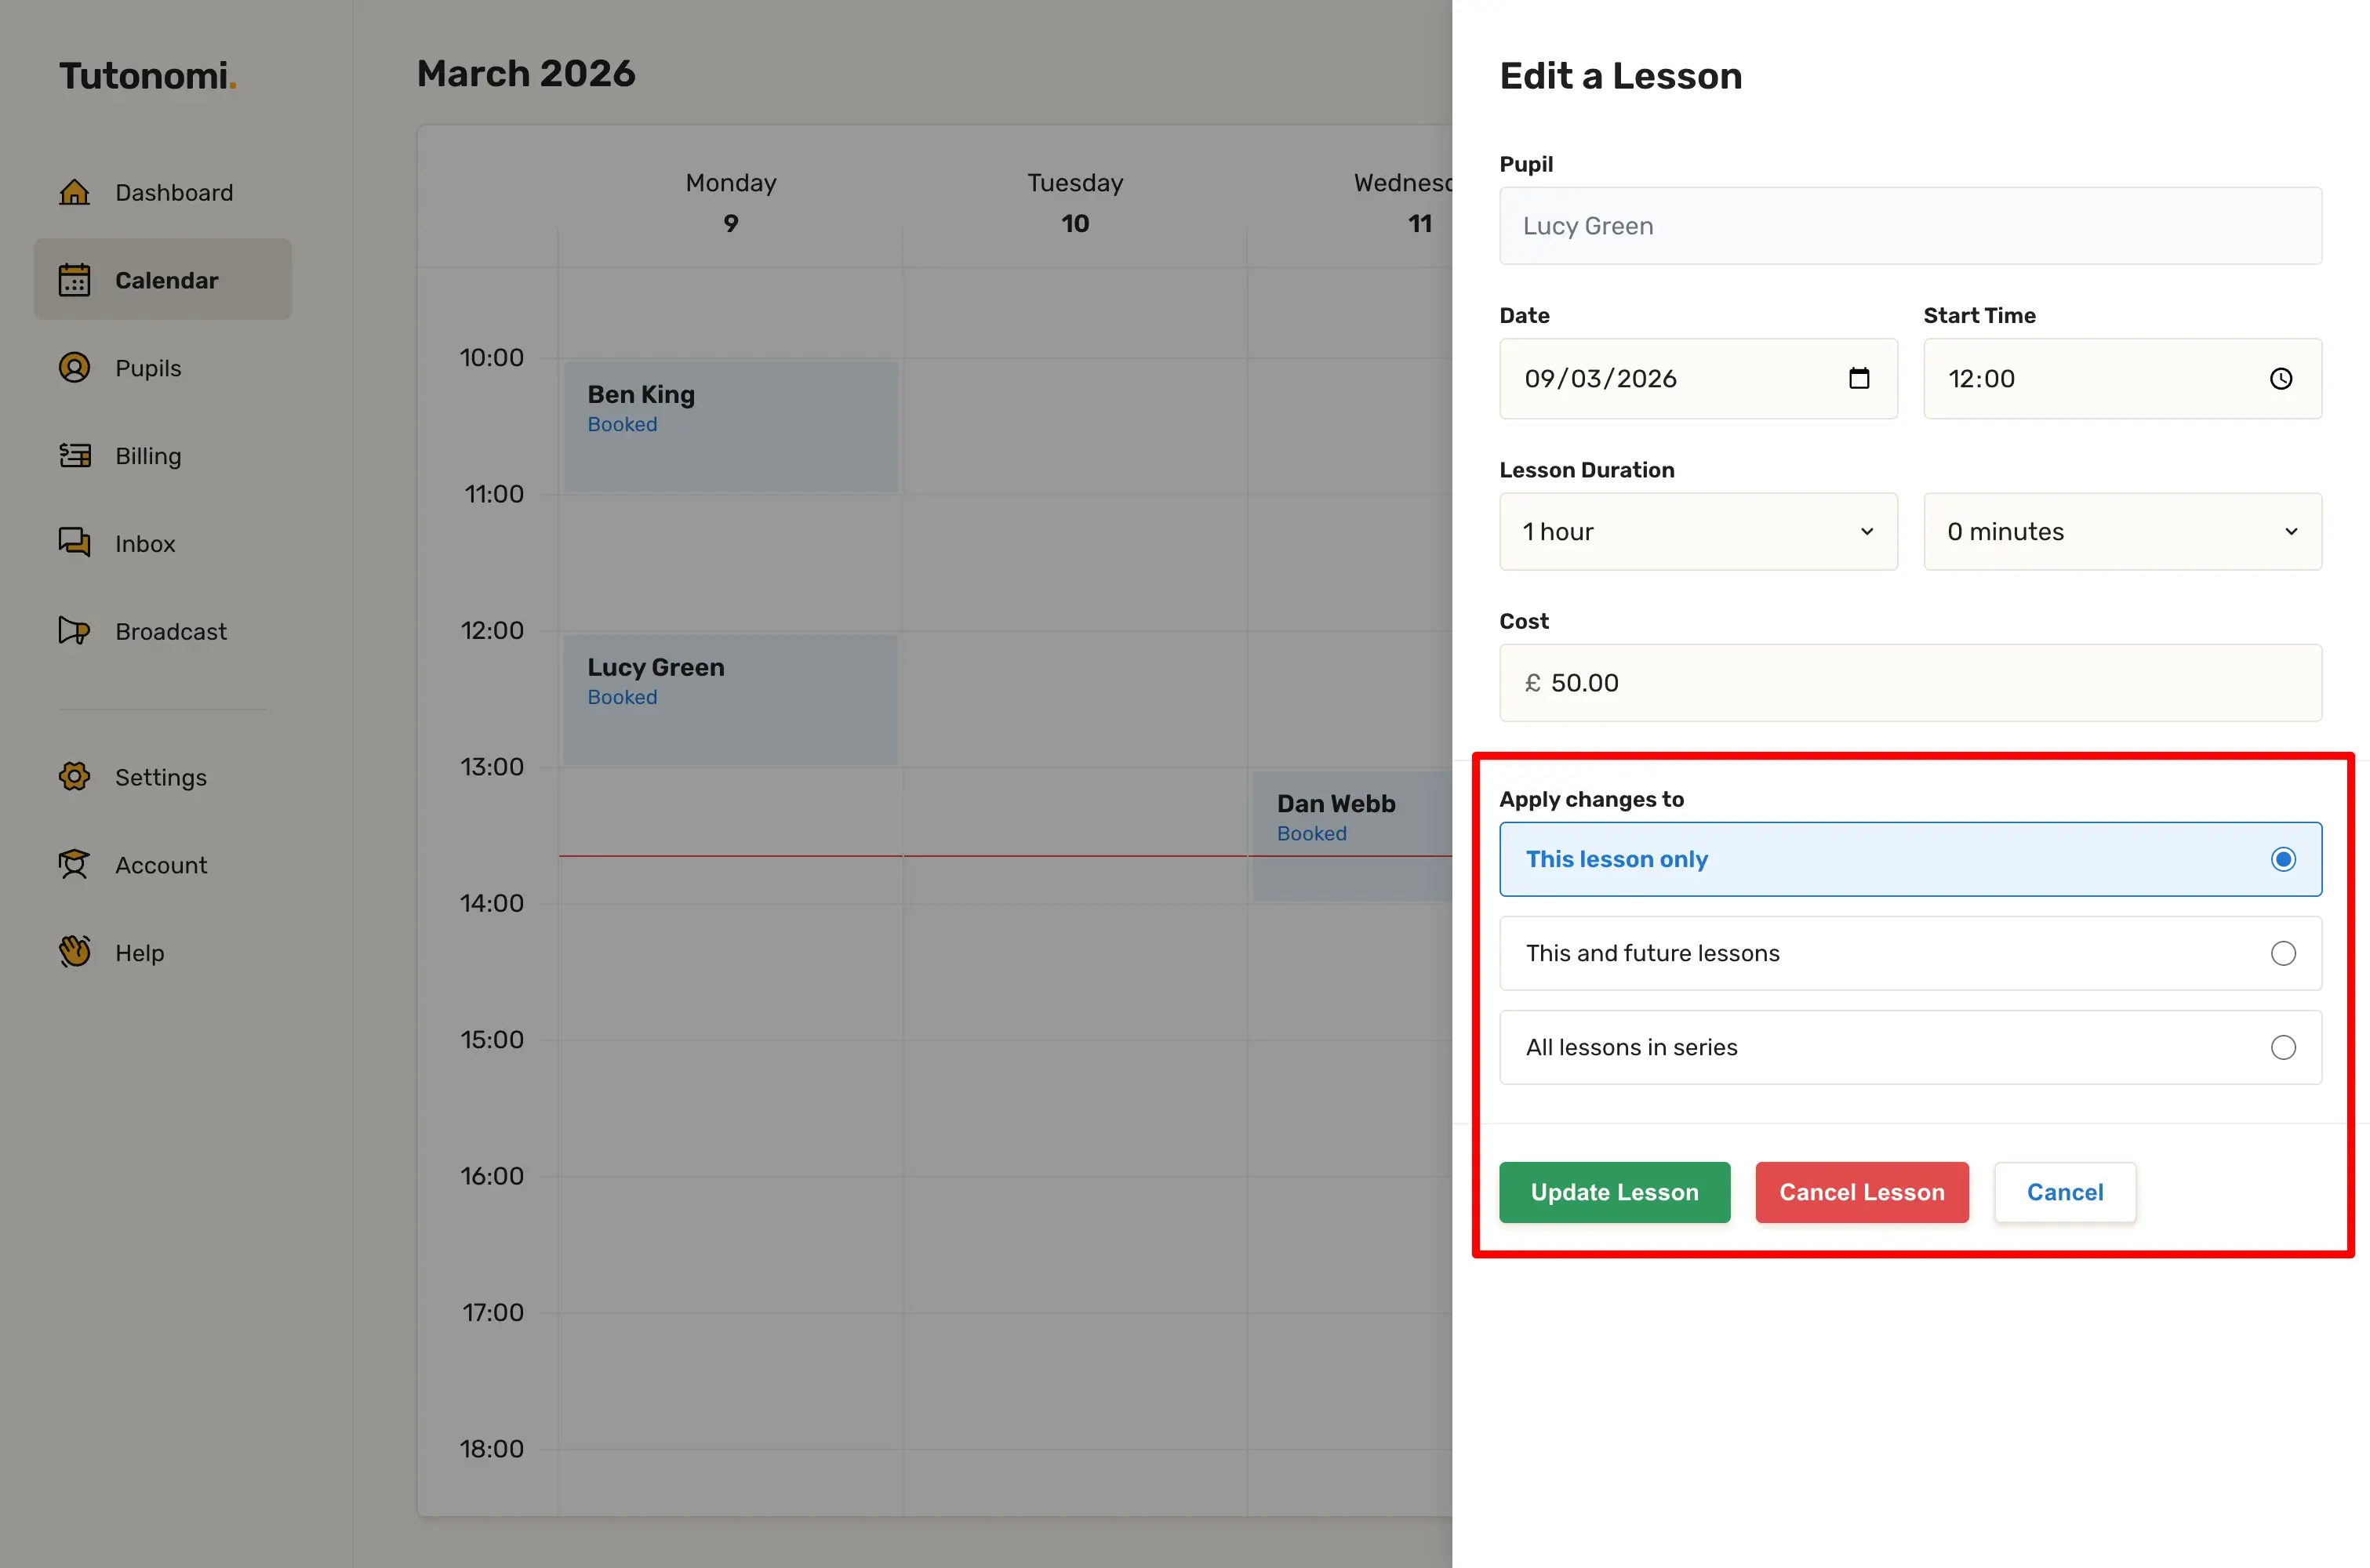
Task: Open the Start Time clock picker
Action: (2281, 379)
